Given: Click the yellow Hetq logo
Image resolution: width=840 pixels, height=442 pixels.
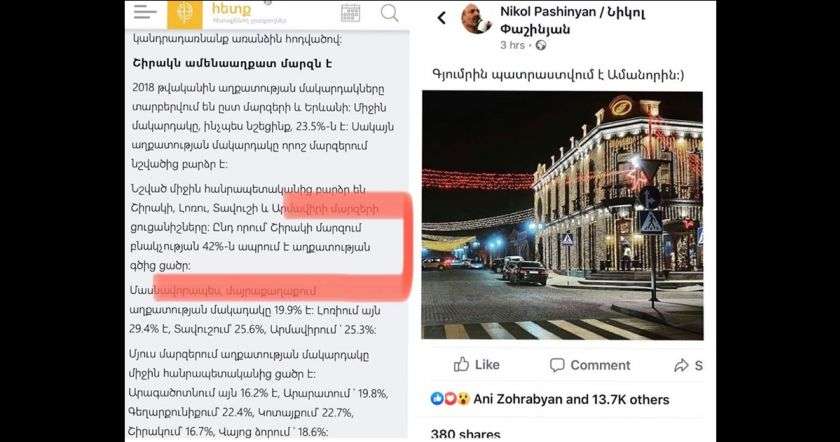Looking at the screenshot, I should click(185, 14).
